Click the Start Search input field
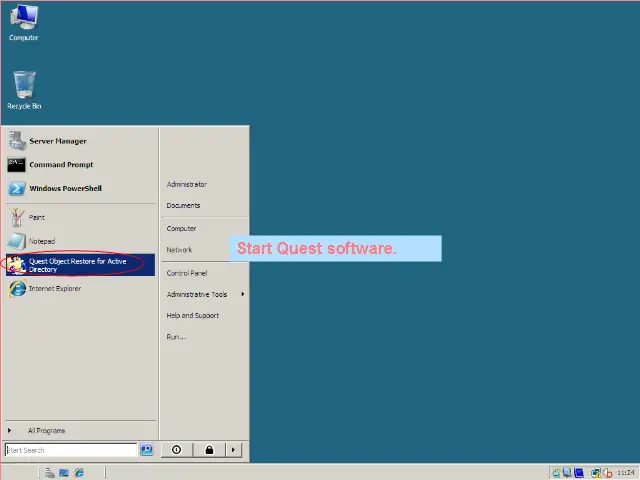Image resolution: width=640 pixels, height=480 pixels. (x=70, y=450)
